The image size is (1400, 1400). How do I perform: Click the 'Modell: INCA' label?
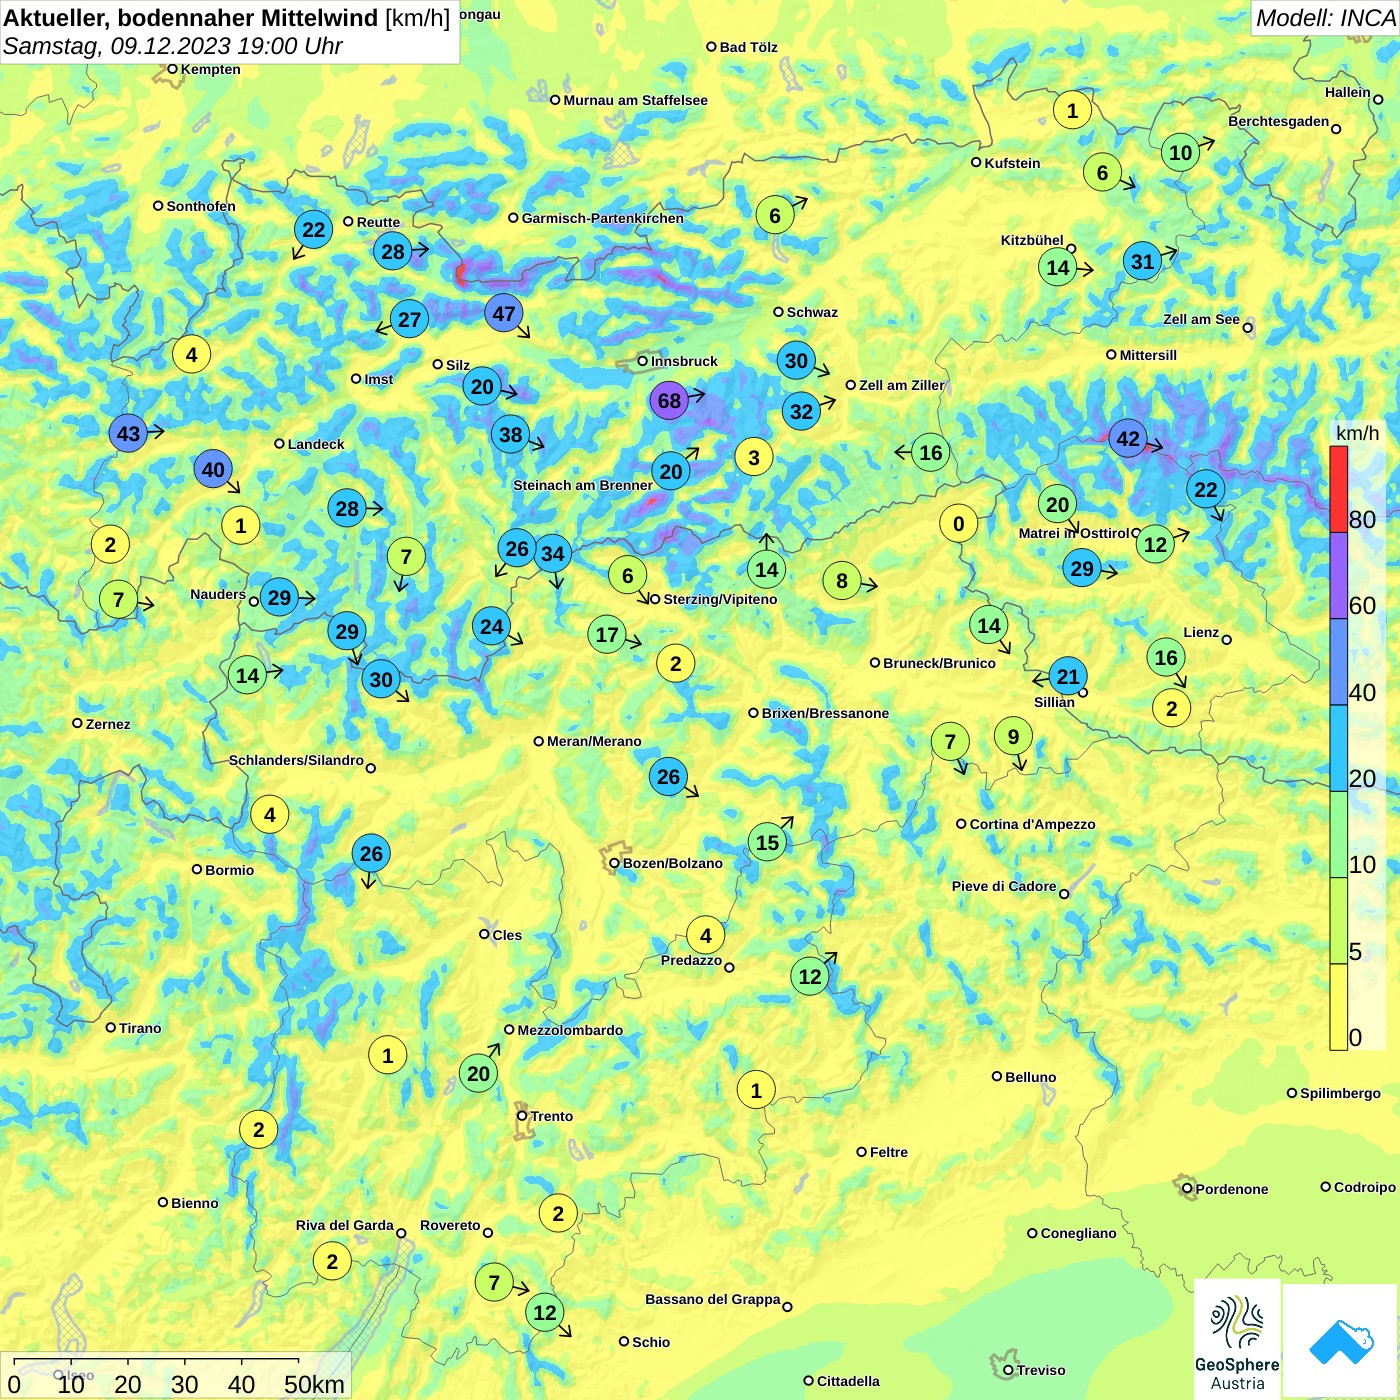pyautogui.click(x=1325, y=18)
